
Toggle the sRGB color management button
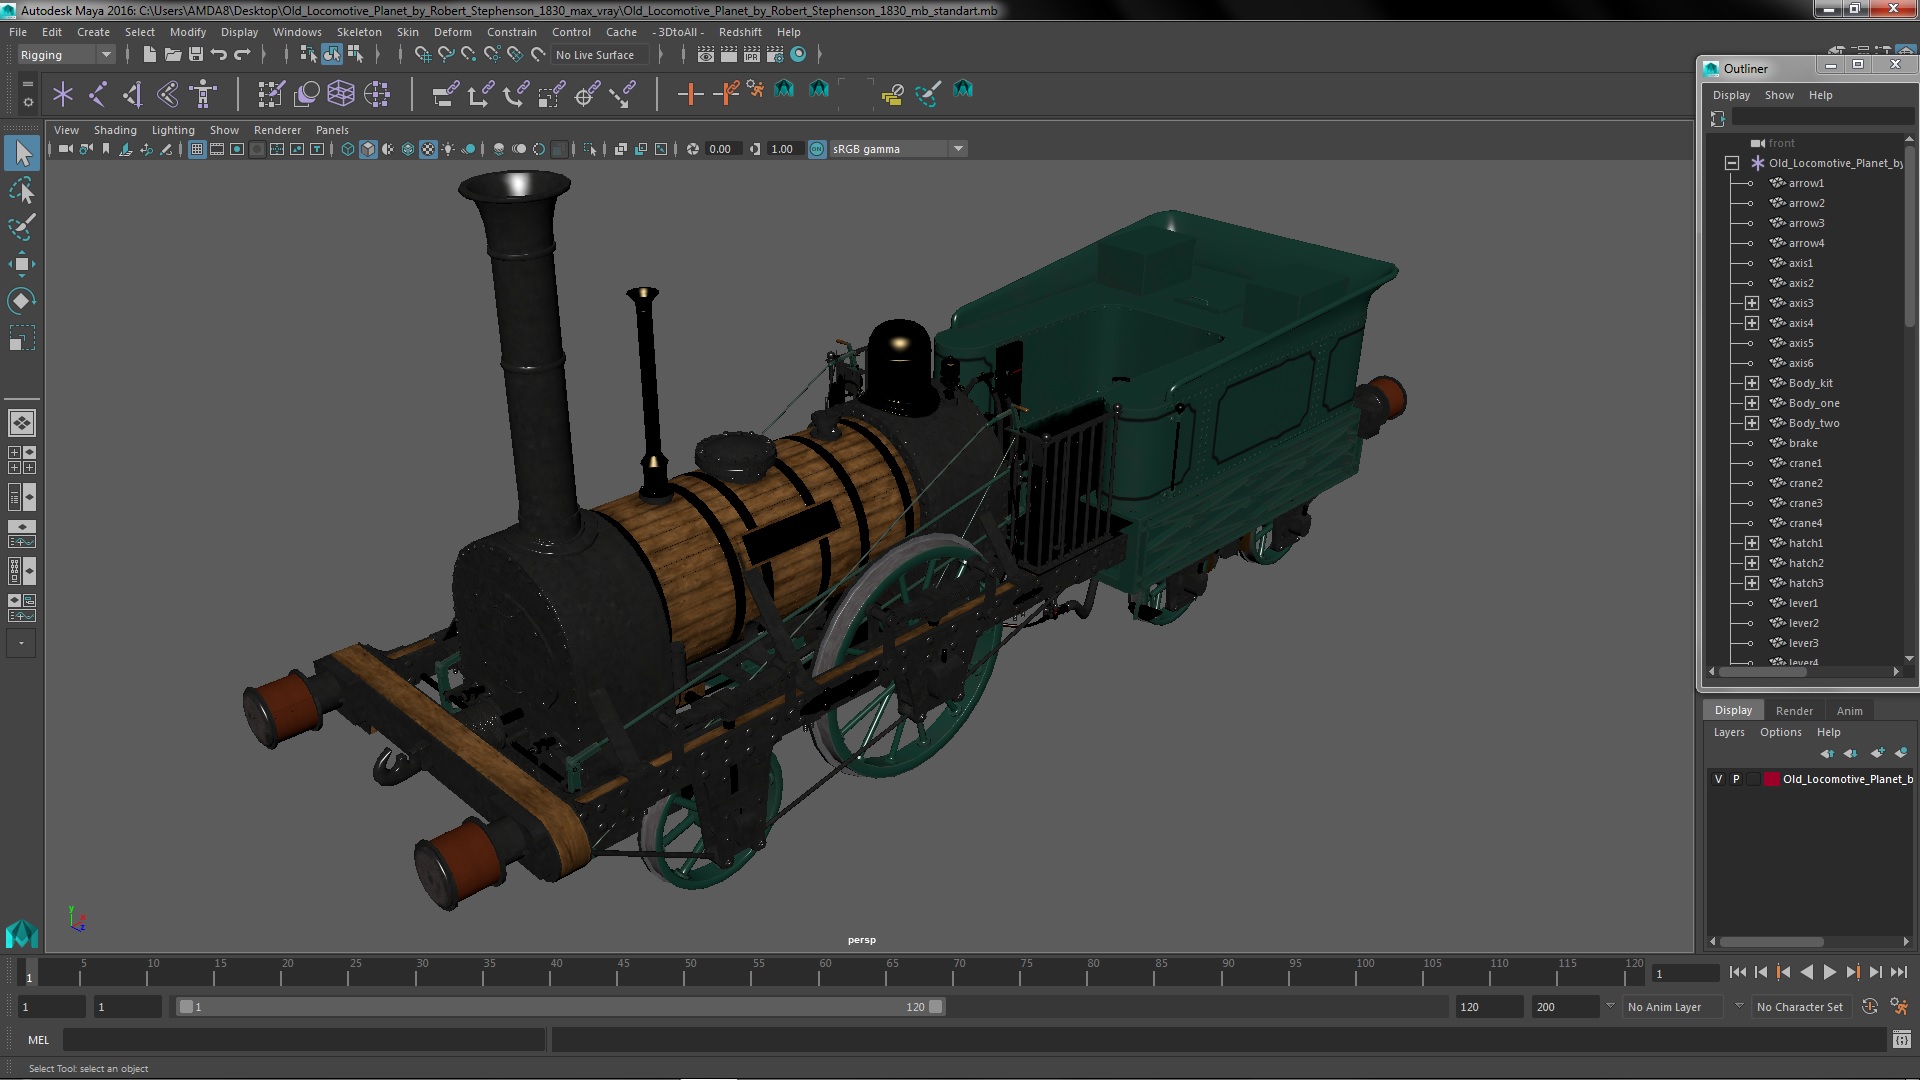[x=817, y=149]
